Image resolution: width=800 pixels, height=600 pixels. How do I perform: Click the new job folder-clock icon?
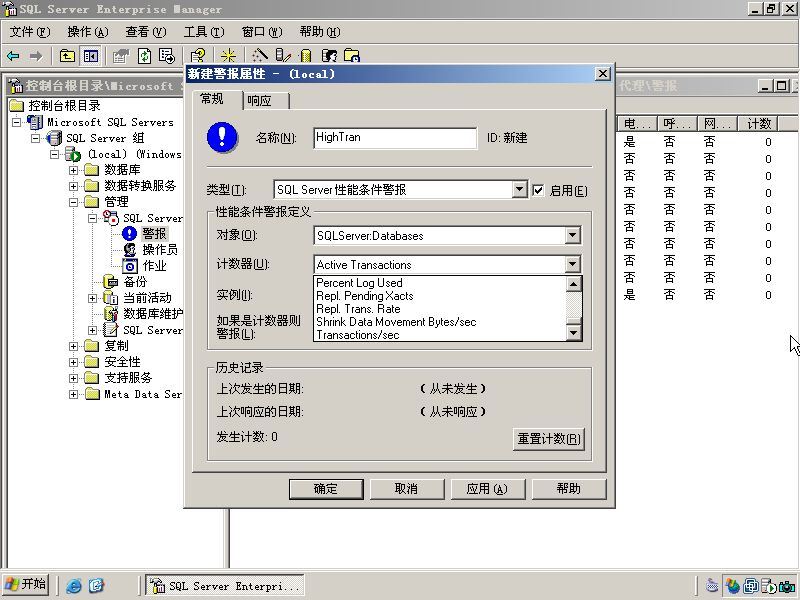[x=352, y=56]
